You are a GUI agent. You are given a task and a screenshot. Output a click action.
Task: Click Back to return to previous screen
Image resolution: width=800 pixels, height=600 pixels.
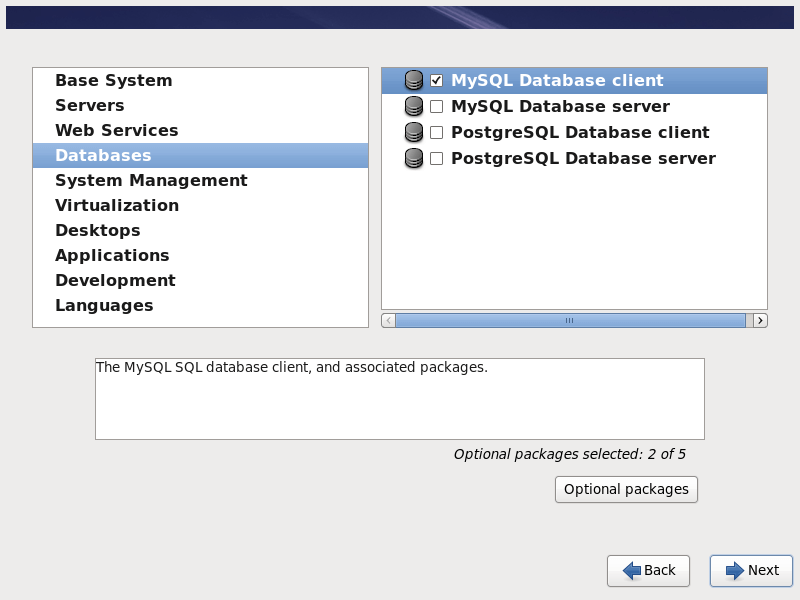(x=648, y=570)
